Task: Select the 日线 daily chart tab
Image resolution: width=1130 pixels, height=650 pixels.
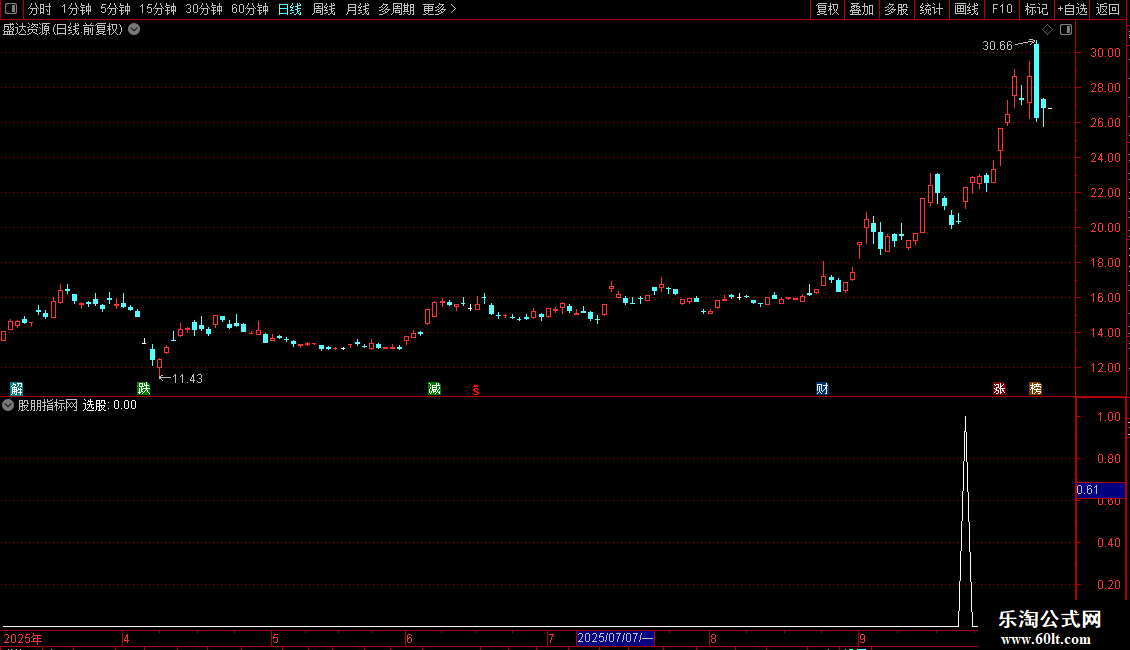Action: tap(290, 9)
